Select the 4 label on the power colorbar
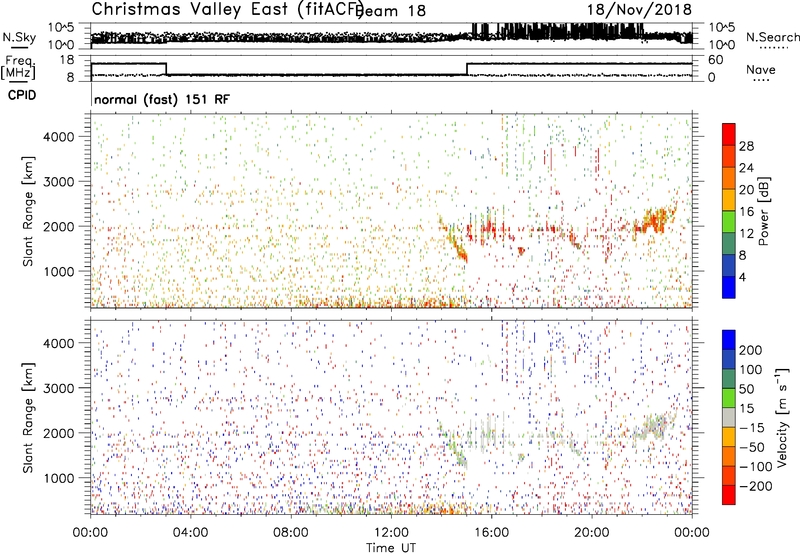800x554 pixels. coord(743,277)
